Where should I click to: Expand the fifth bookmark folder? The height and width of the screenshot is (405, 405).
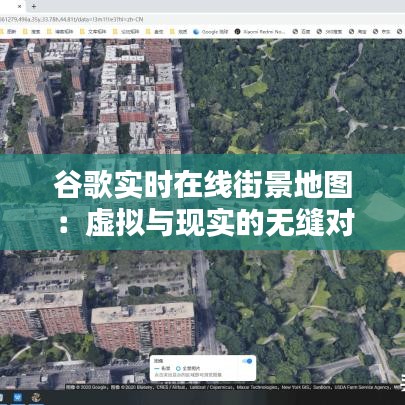coord(126,32)
